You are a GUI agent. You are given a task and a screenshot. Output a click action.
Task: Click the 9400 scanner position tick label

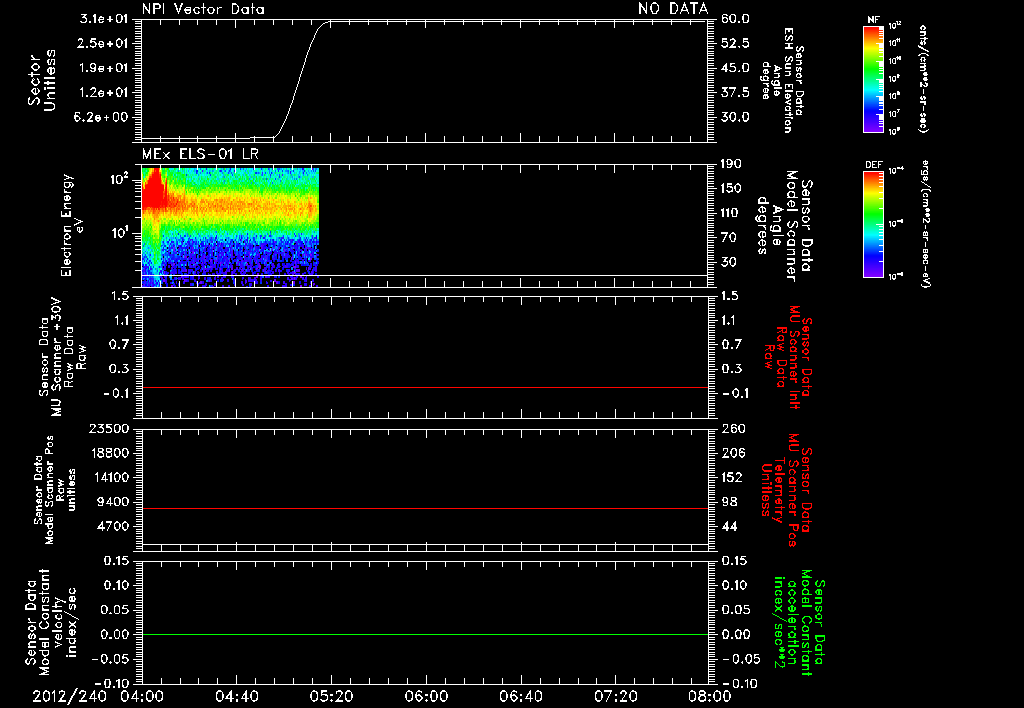point(114,502)
